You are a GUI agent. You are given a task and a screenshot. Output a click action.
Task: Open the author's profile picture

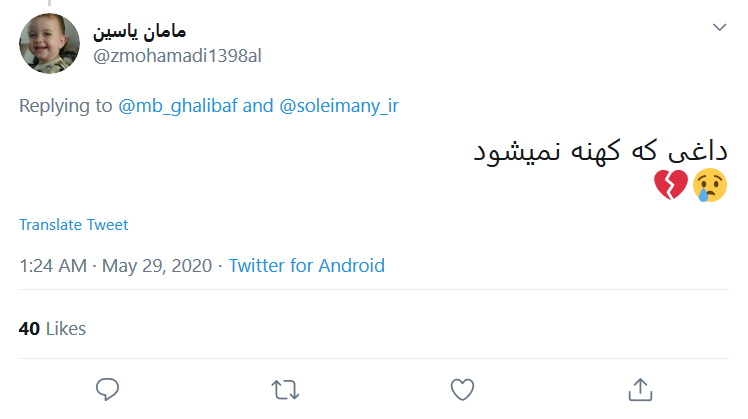49,43
